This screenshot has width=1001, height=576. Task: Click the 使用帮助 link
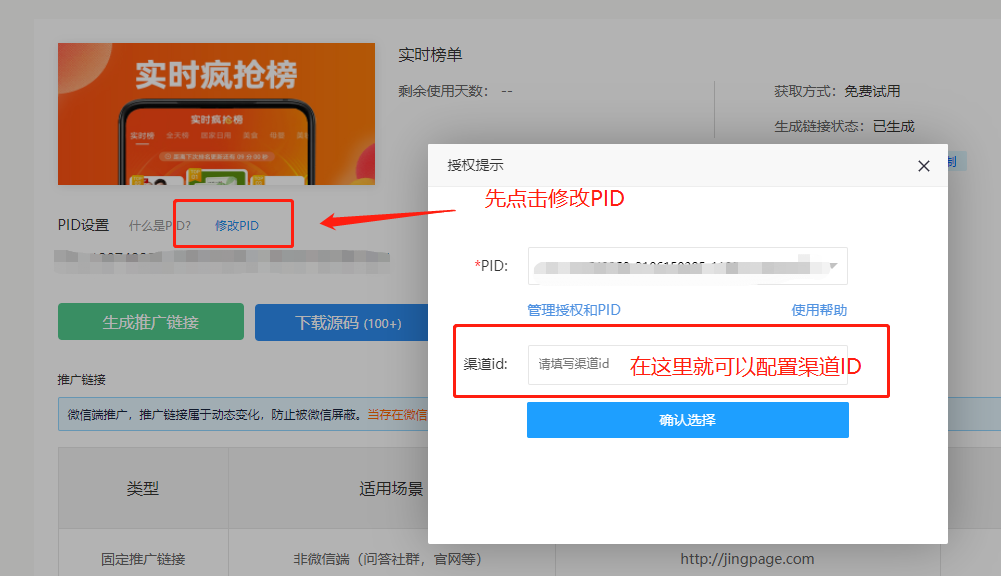tap(819, 310)
